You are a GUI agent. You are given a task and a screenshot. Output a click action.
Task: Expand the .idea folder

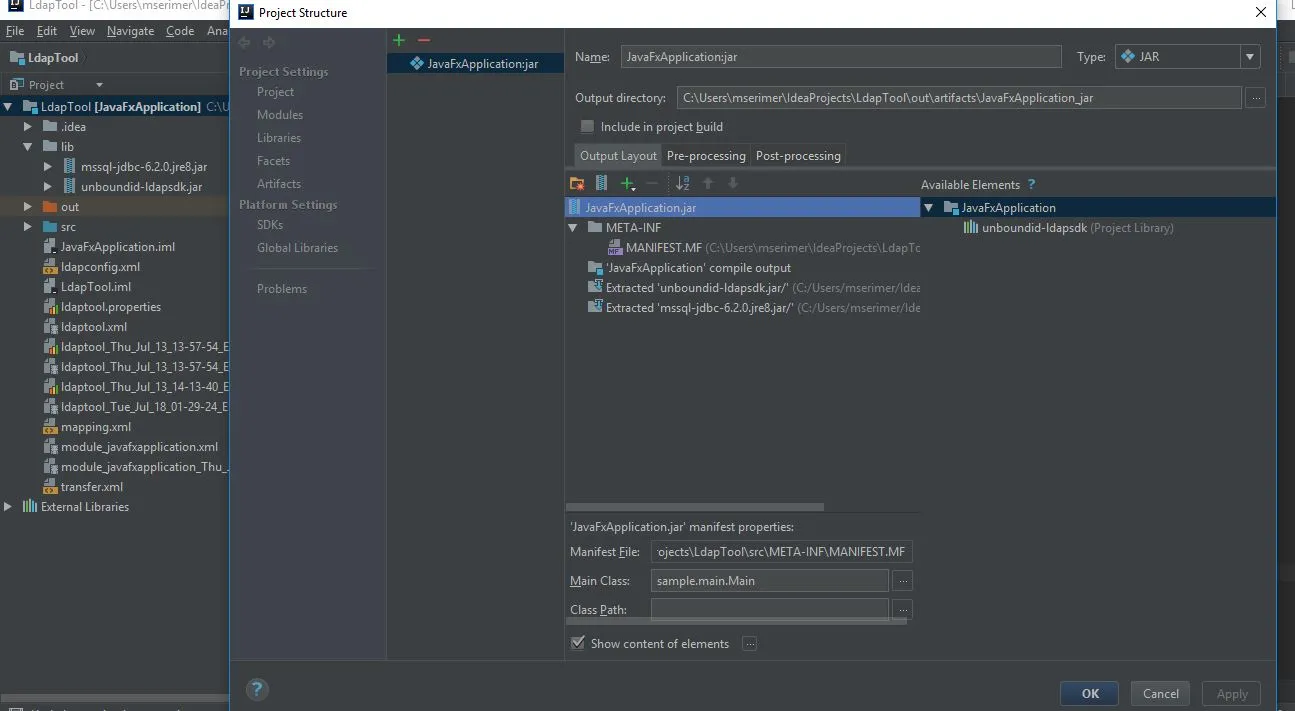28,127
